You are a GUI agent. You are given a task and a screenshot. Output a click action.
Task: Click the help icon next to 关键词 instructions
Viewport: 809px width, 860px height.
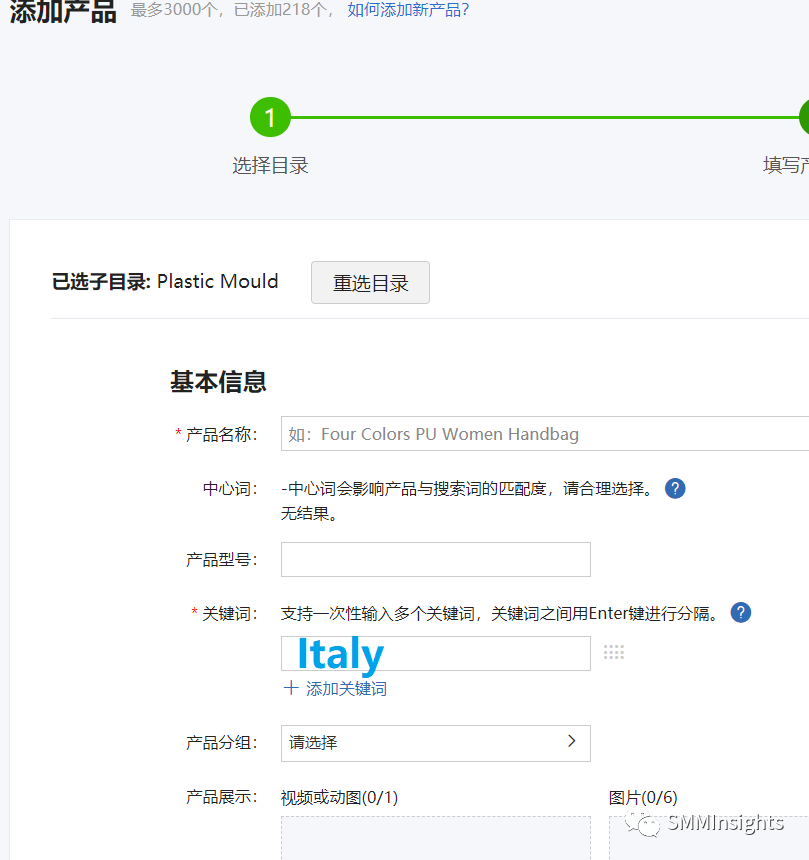(740, 613)
